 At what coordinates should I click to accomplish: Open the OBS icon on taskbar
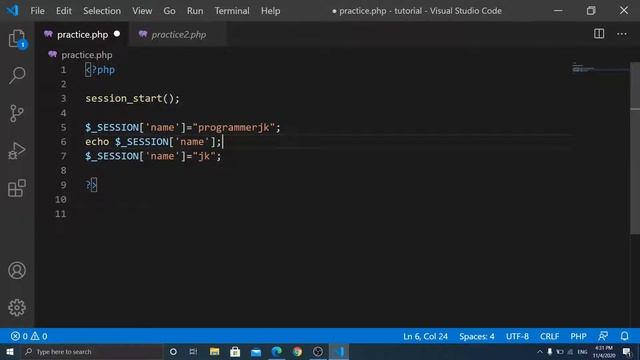tap(318, 351)
